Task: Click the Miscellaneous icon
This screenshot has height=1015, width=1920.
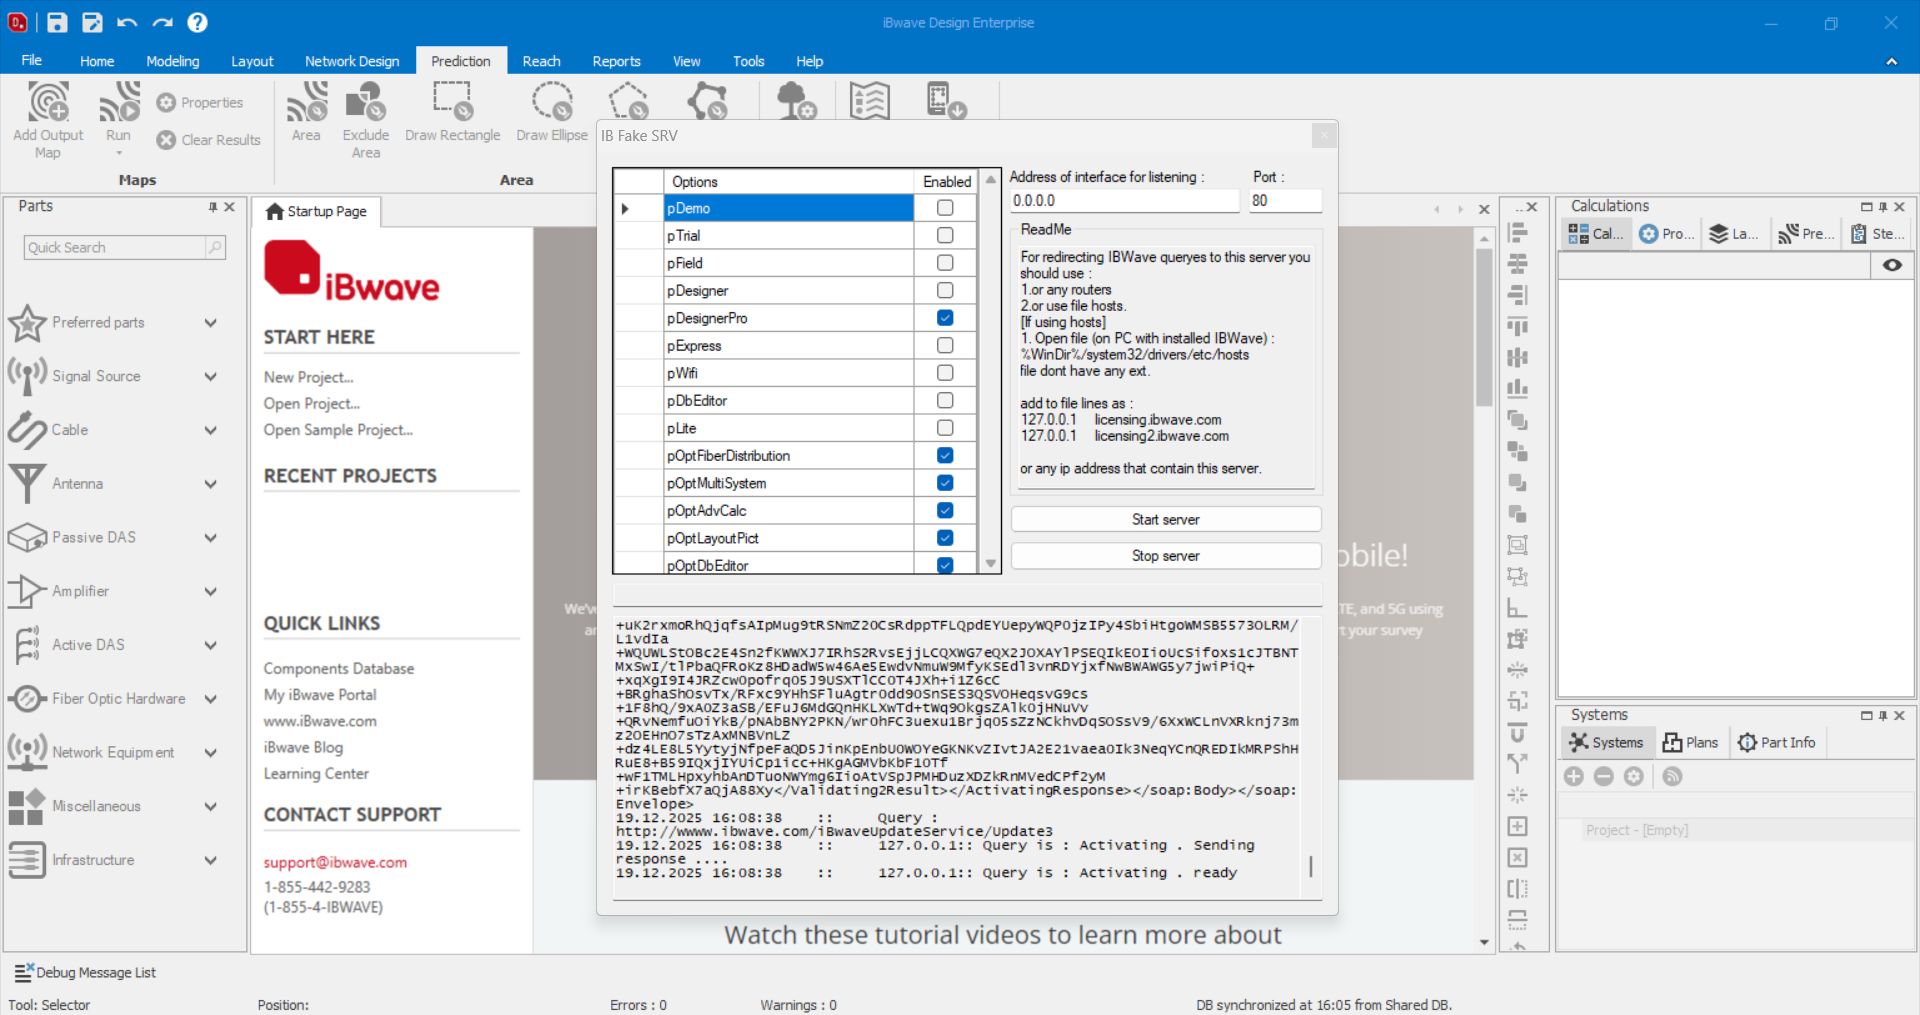Action: coord(27,806)
